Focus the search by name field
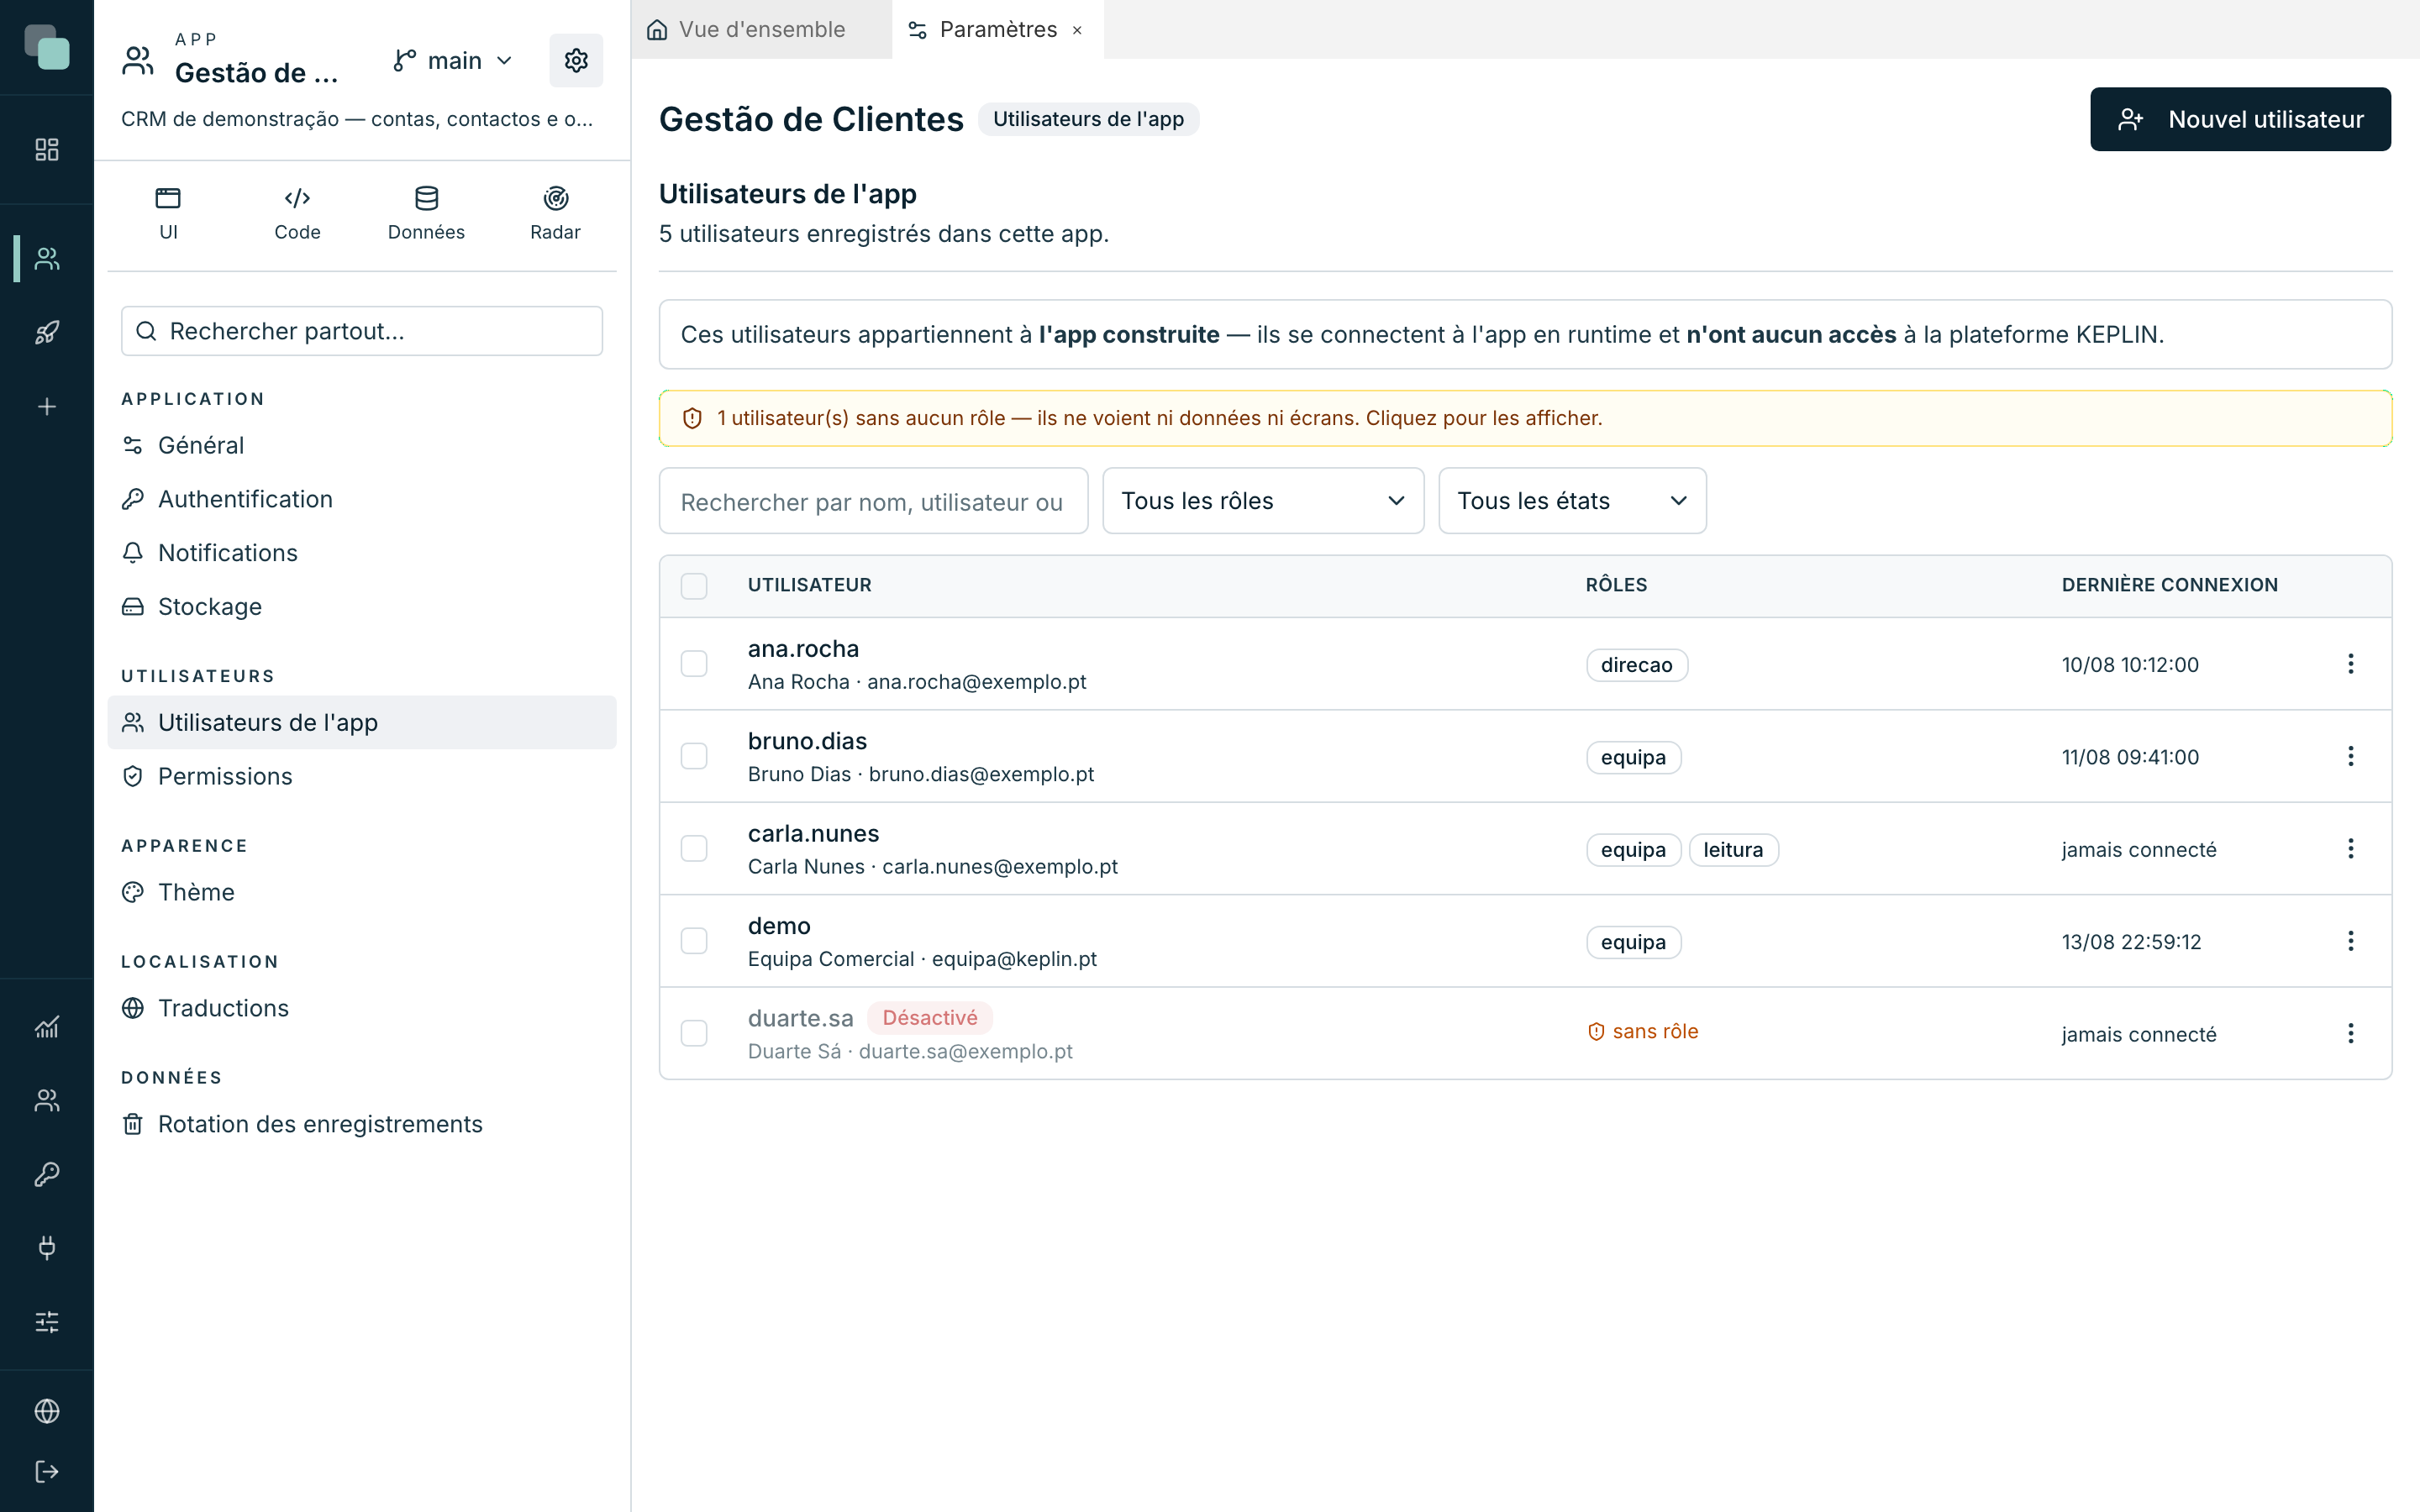Image resolution: width=2420 pixels, height=1512 pixels. [x=873, y=501]
